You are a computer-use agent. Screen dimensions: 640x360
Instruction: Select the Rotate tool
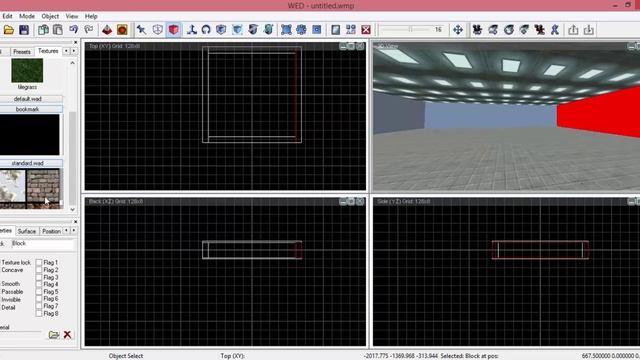click(206, 30)
